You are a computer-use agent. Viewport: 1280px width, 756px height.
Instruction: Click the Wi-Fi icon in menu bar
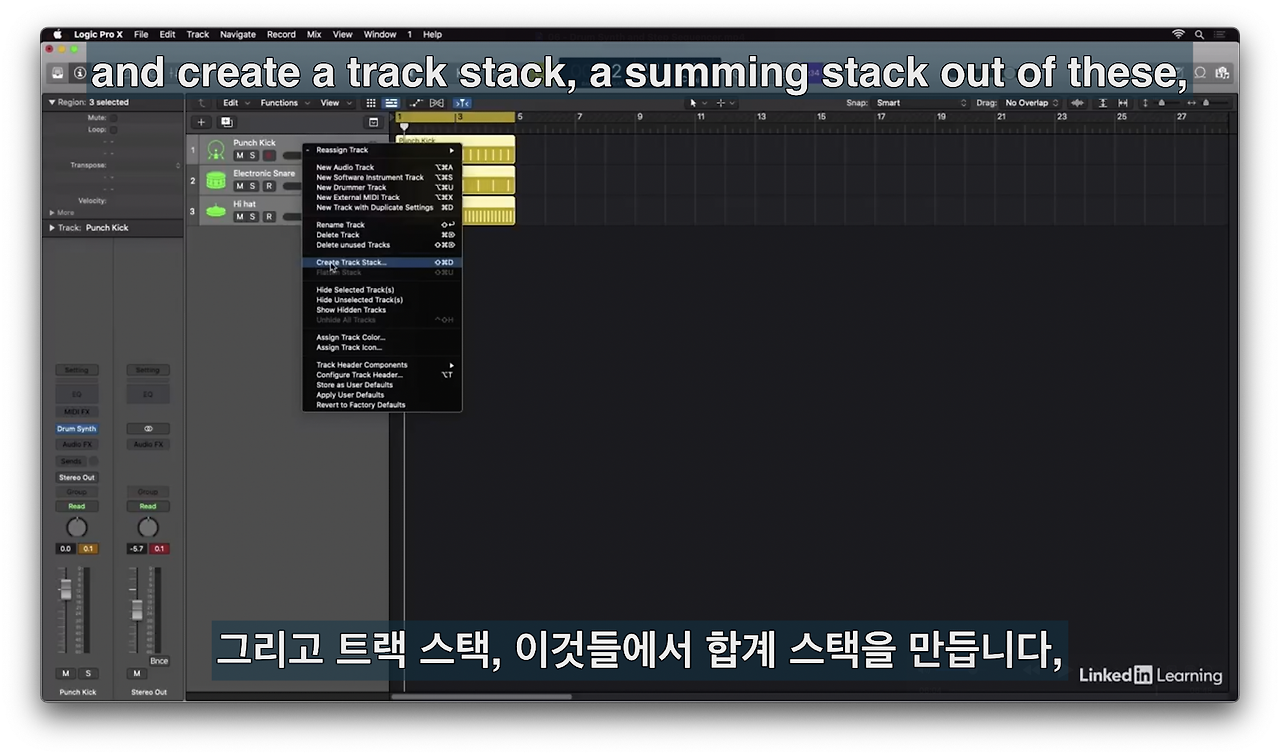(1179, 34)
